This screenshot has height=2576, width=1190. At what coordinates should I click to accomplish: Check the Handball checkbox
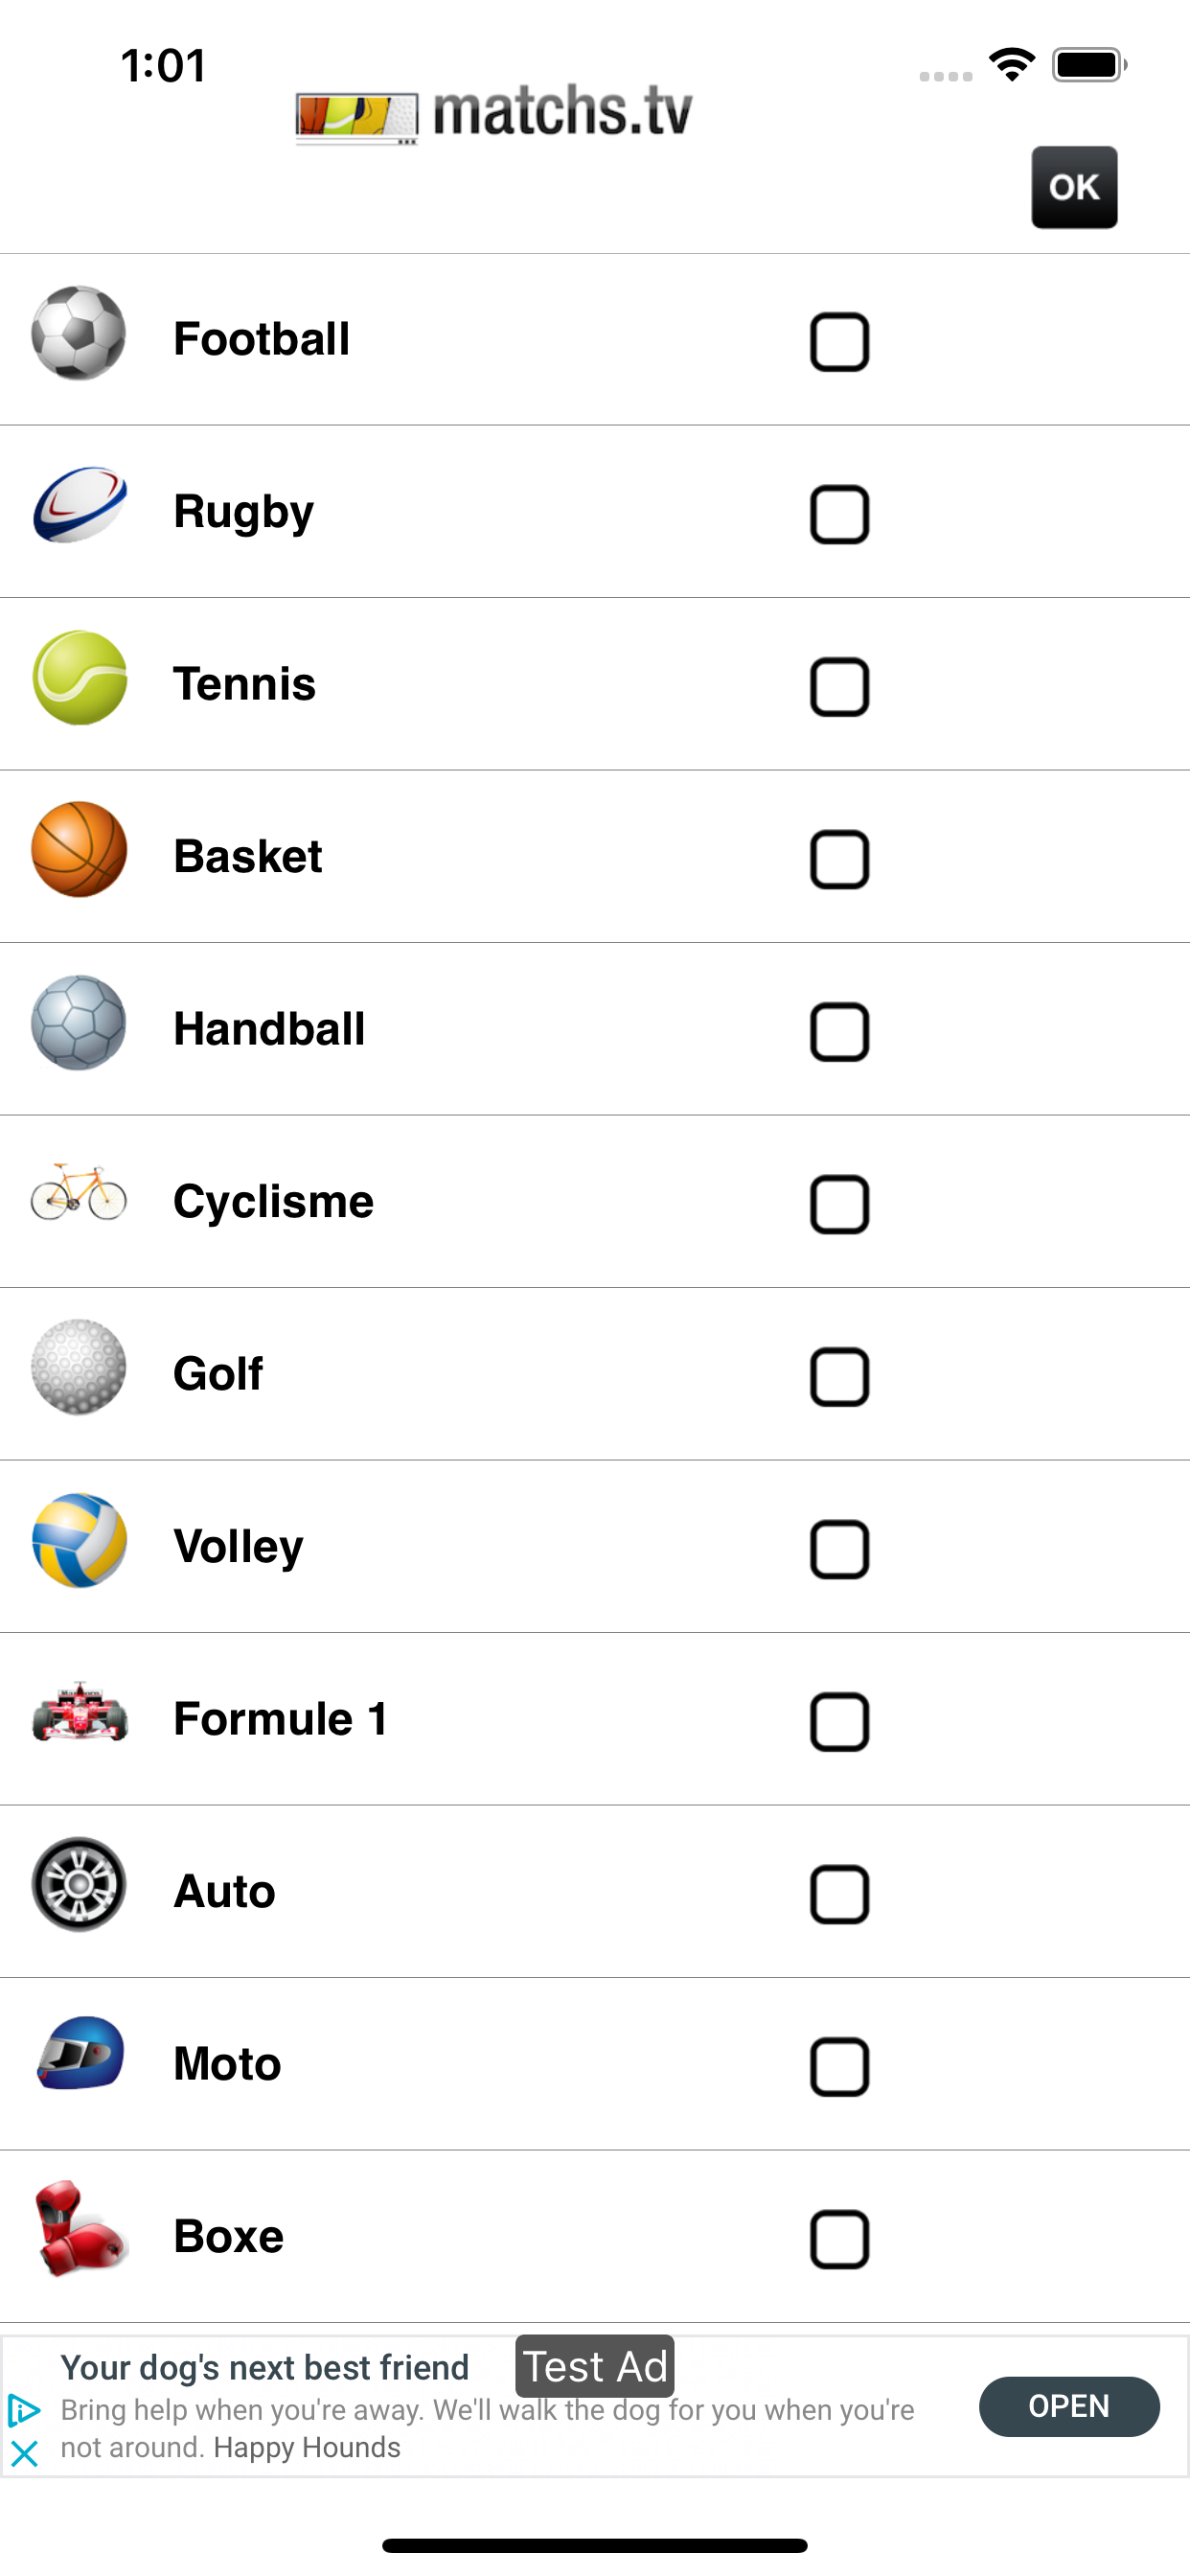pyautogui.click(x=839, y=1032)
